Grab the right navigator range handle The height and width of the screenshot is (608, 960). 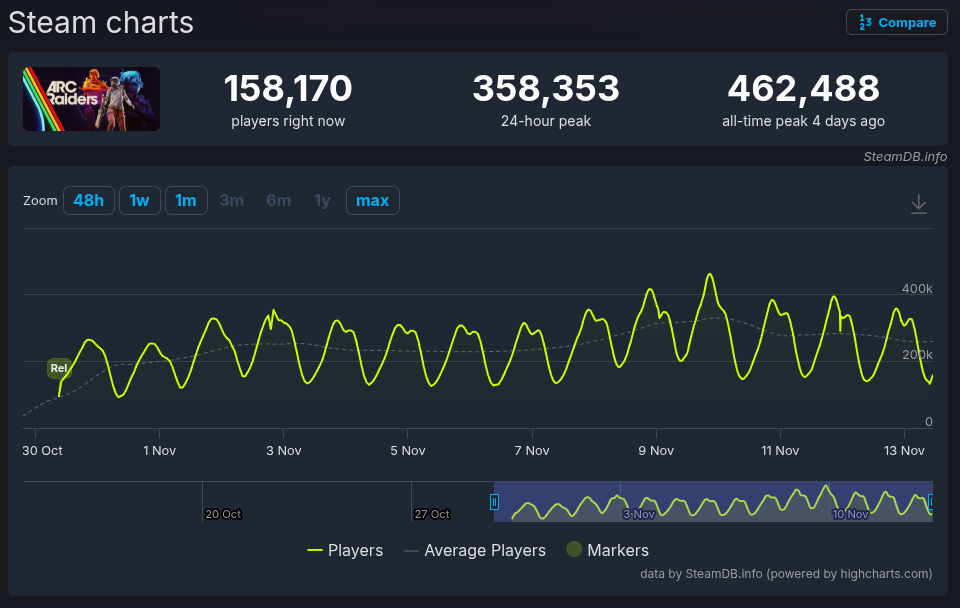pyautogui.click(x=931, y=502)
